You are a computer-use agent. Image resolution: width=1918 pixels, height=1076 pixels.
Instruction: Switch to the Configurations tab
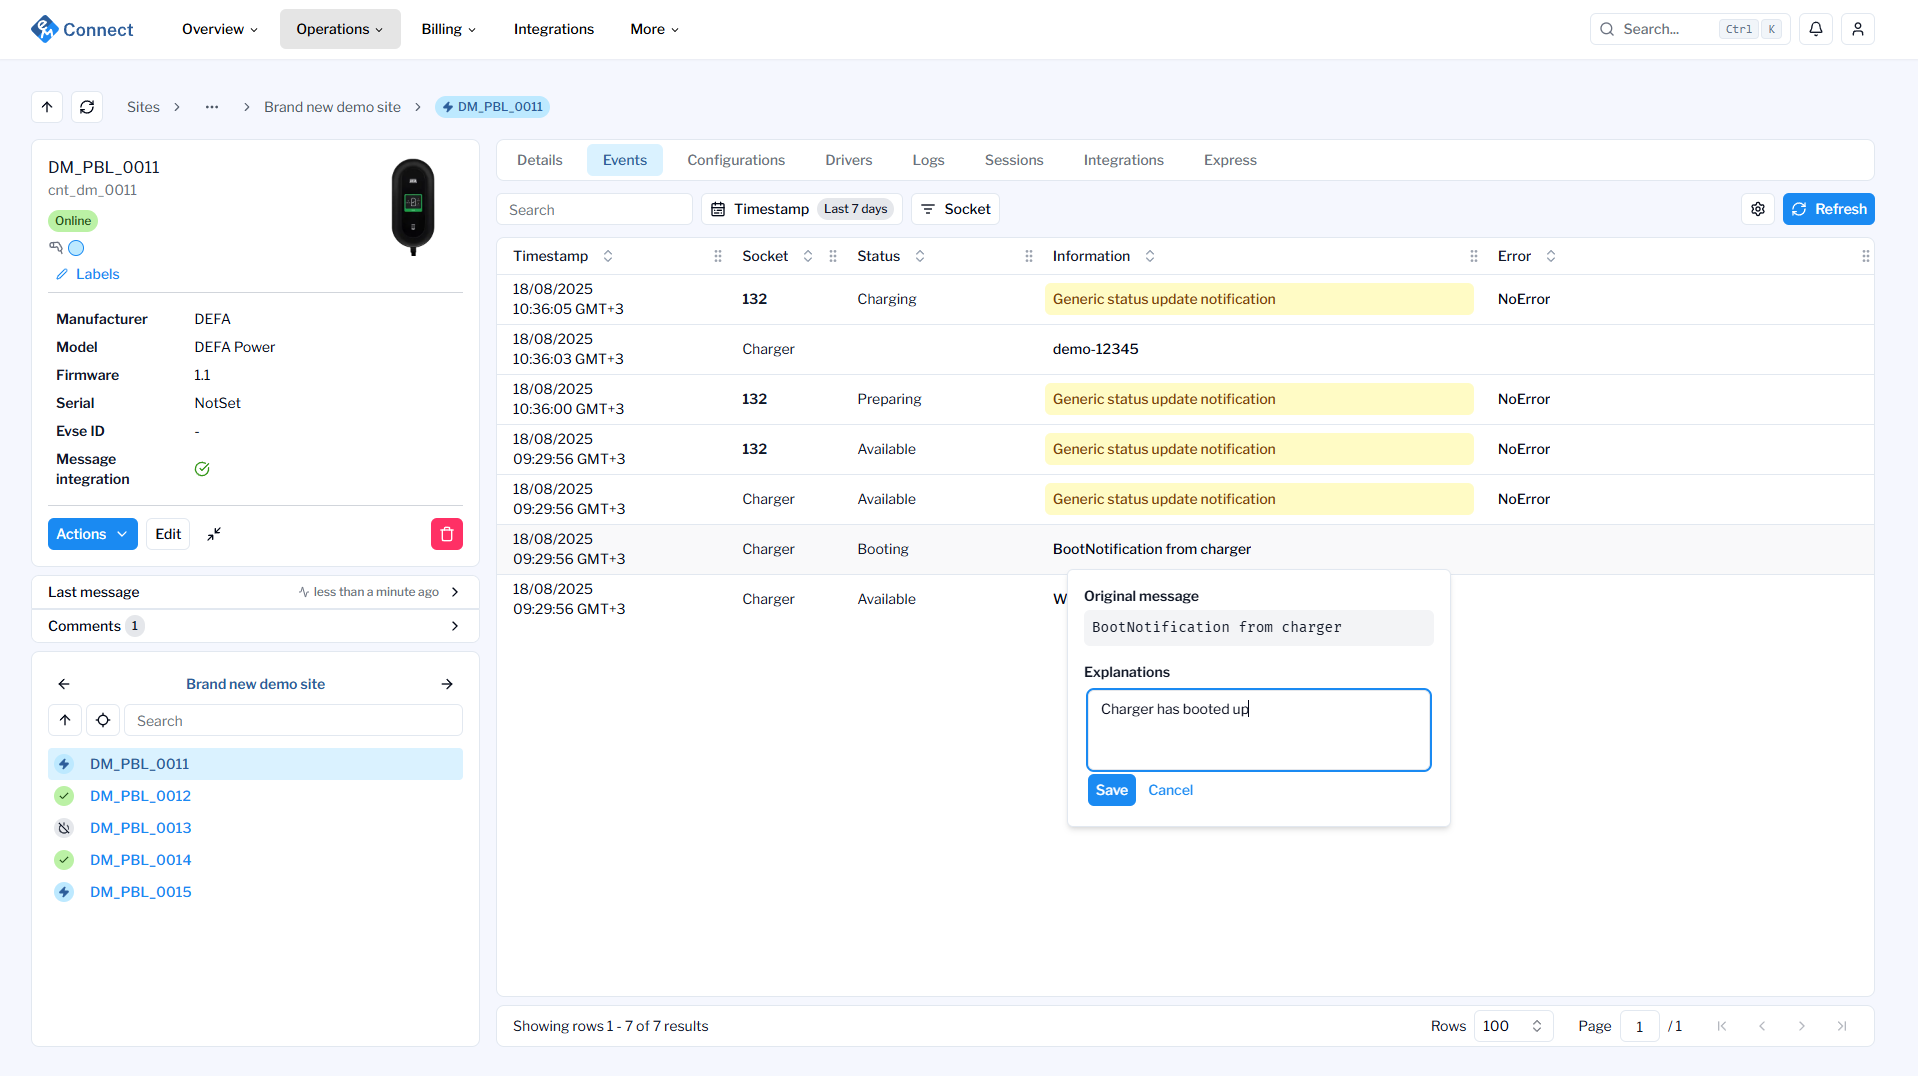click(x=735, y=160)
